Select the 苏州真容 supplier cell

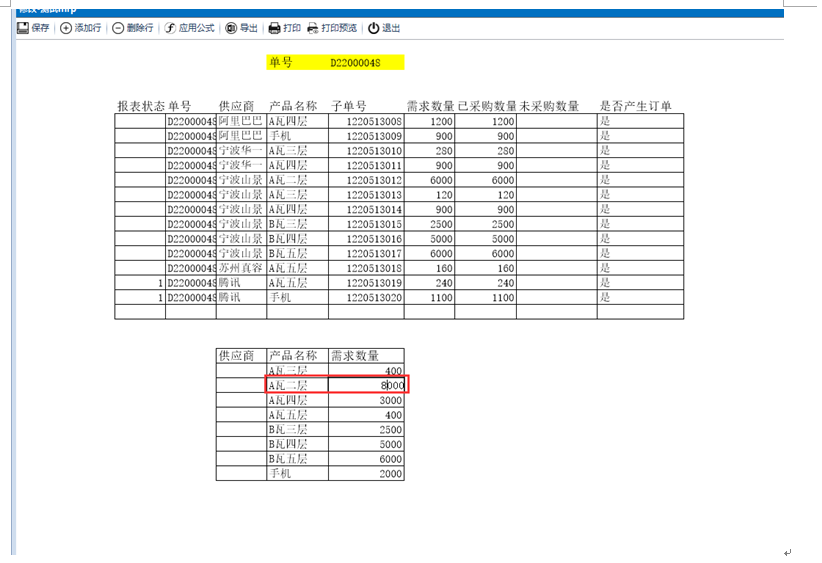coord(241,268)
